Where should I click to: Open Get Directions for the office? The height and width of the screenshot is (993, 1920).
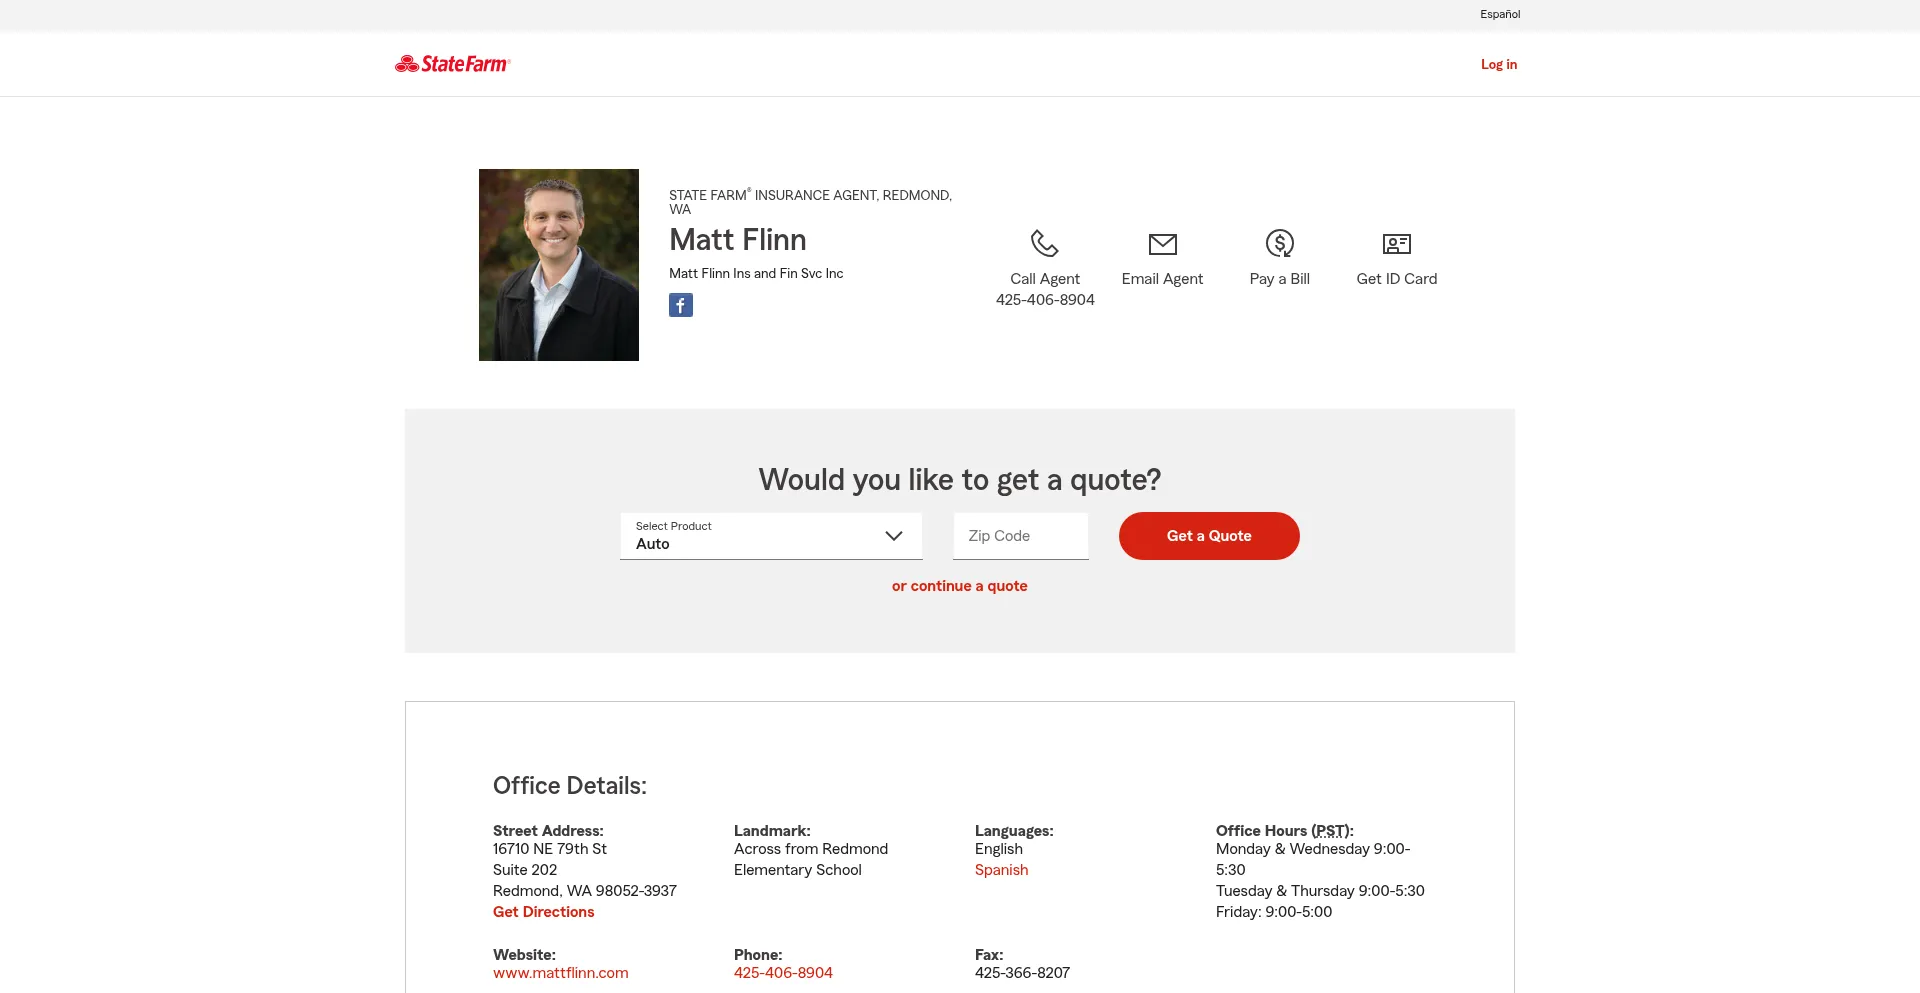coord(543,911)
